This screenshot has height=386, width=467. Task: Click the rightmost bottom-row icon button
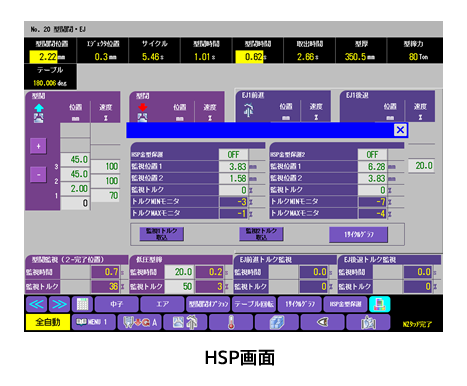coord(368,322)
